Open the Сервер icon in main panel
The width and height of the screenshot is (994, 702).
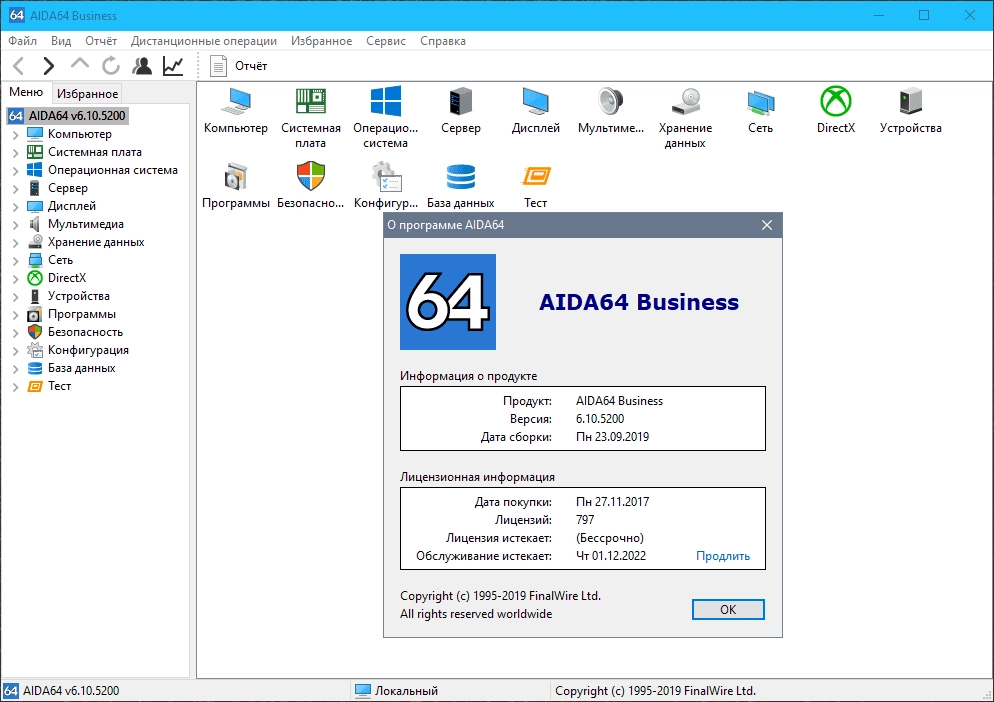tap(461, 101)
